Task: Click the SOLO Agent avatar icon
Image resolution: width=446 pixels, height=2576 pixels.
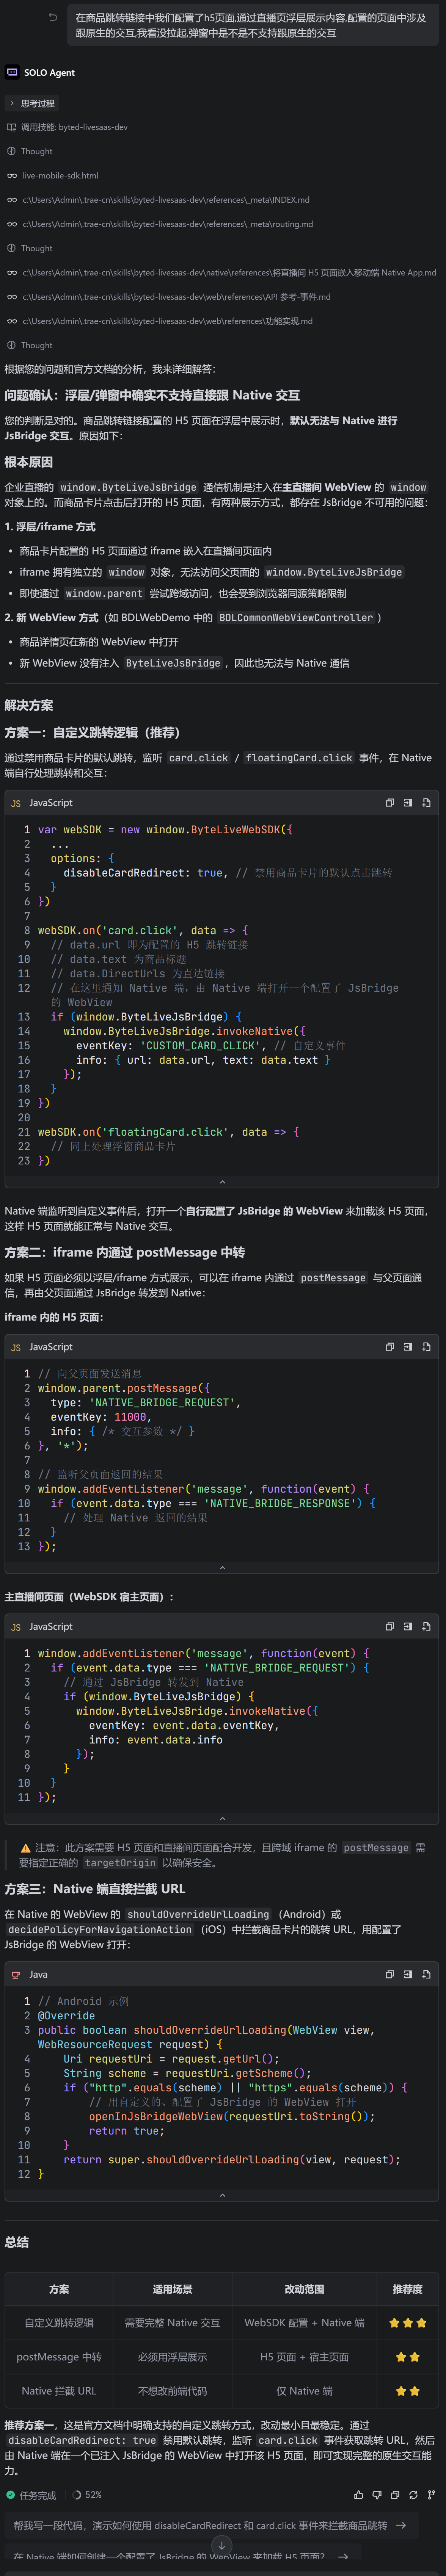Action: tap(12, 72)
